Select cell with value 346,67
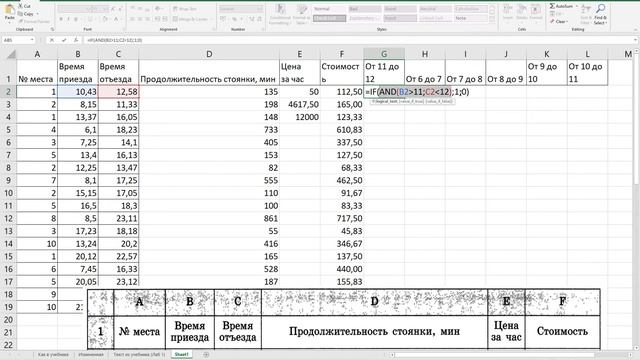The width and height of the screenshot is (640, 360). (342, 244)
